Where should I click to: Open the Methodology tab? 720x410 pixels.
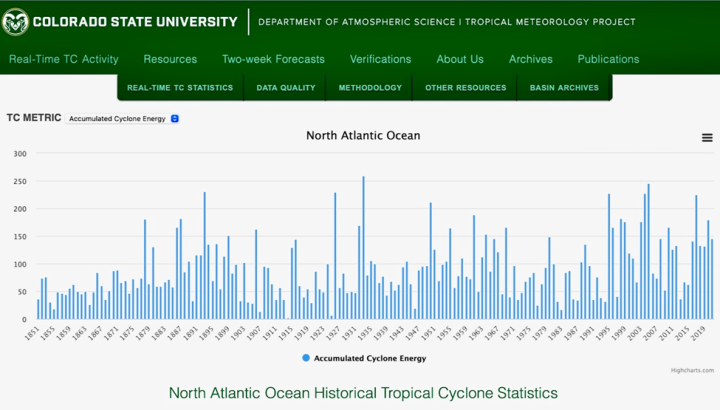(x=370, y=88)
